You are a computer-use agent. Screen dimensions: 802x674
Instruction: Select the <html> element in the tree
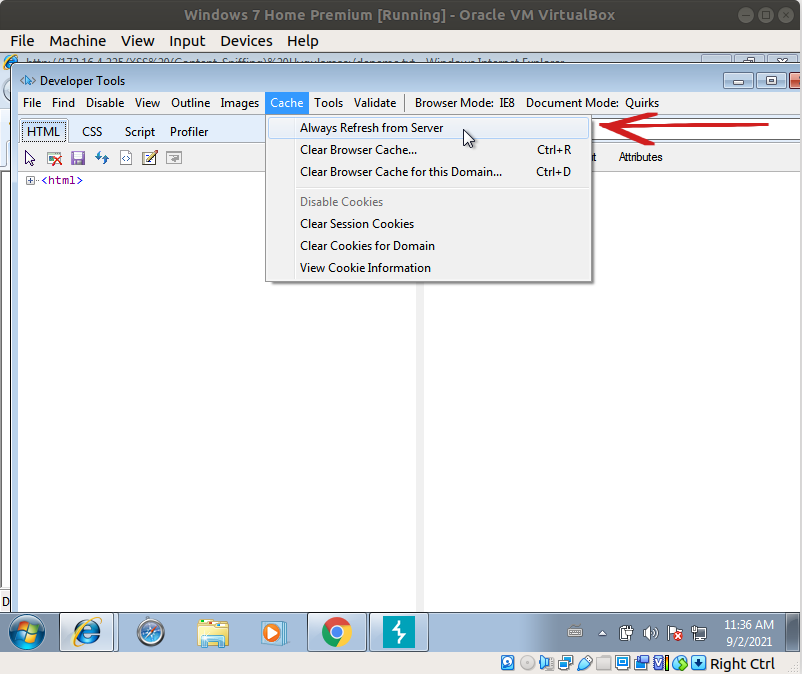pos(62,181)
